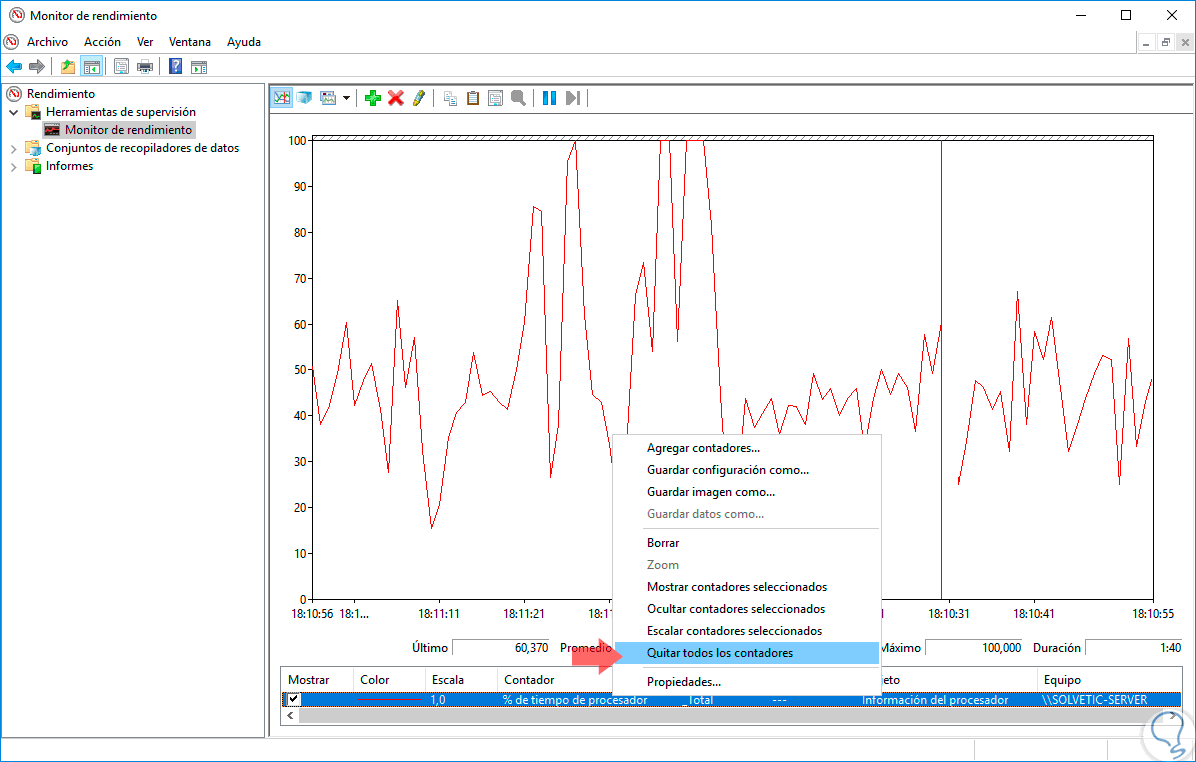
Task: Click the \\SOLVETIC-SERVER cell
Action: coord(1095,699)
